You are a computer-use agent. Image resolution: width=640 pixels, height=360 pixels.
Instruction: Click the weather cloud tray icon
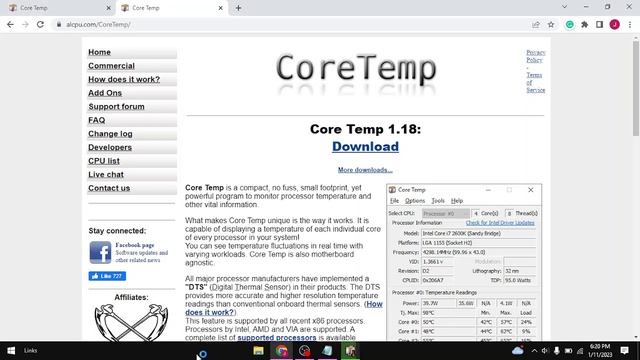click(518, 350)
